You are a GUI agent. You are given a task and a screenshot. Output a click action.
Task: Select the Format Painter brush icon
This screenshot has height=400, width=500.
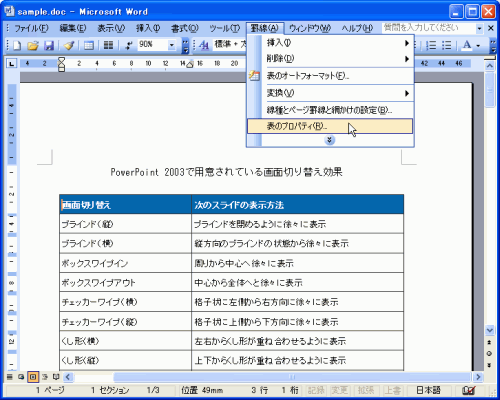(69, 45)
